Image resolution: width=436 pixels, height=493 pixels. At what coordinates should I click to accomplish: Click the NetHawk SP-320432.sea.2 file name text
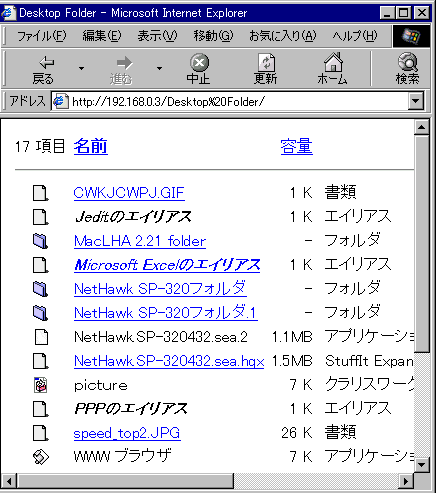tap(161, 337)
